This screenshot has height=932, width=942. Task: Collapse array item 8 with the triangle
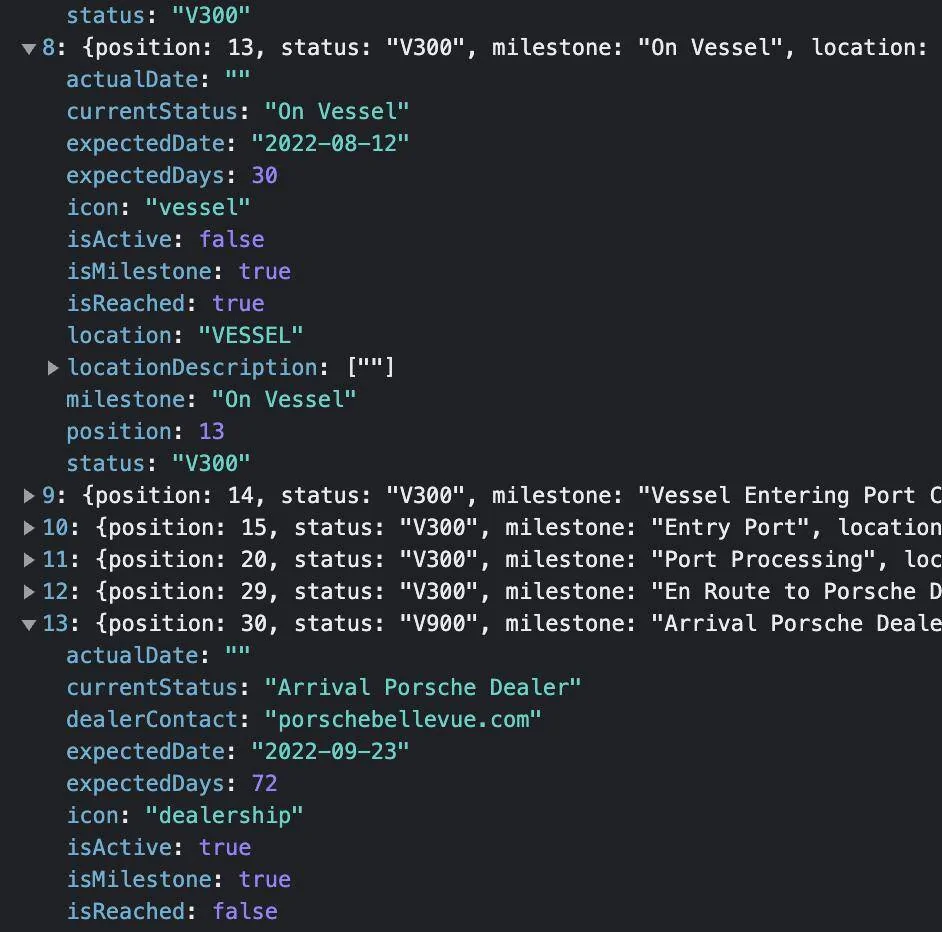click(28, 48)
